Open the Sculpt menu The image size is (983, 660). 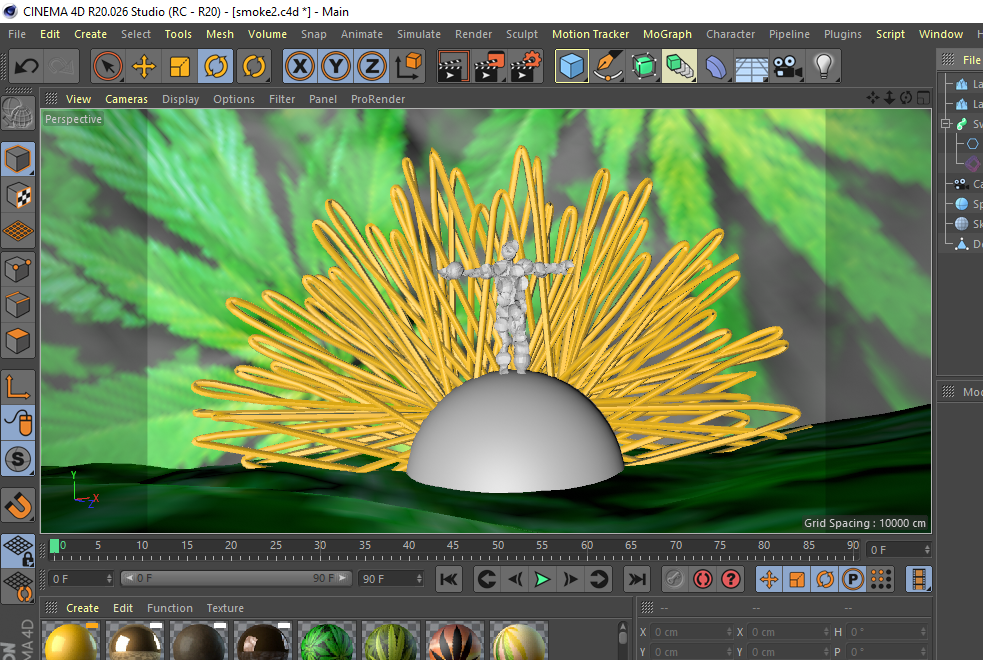(522, 34)
